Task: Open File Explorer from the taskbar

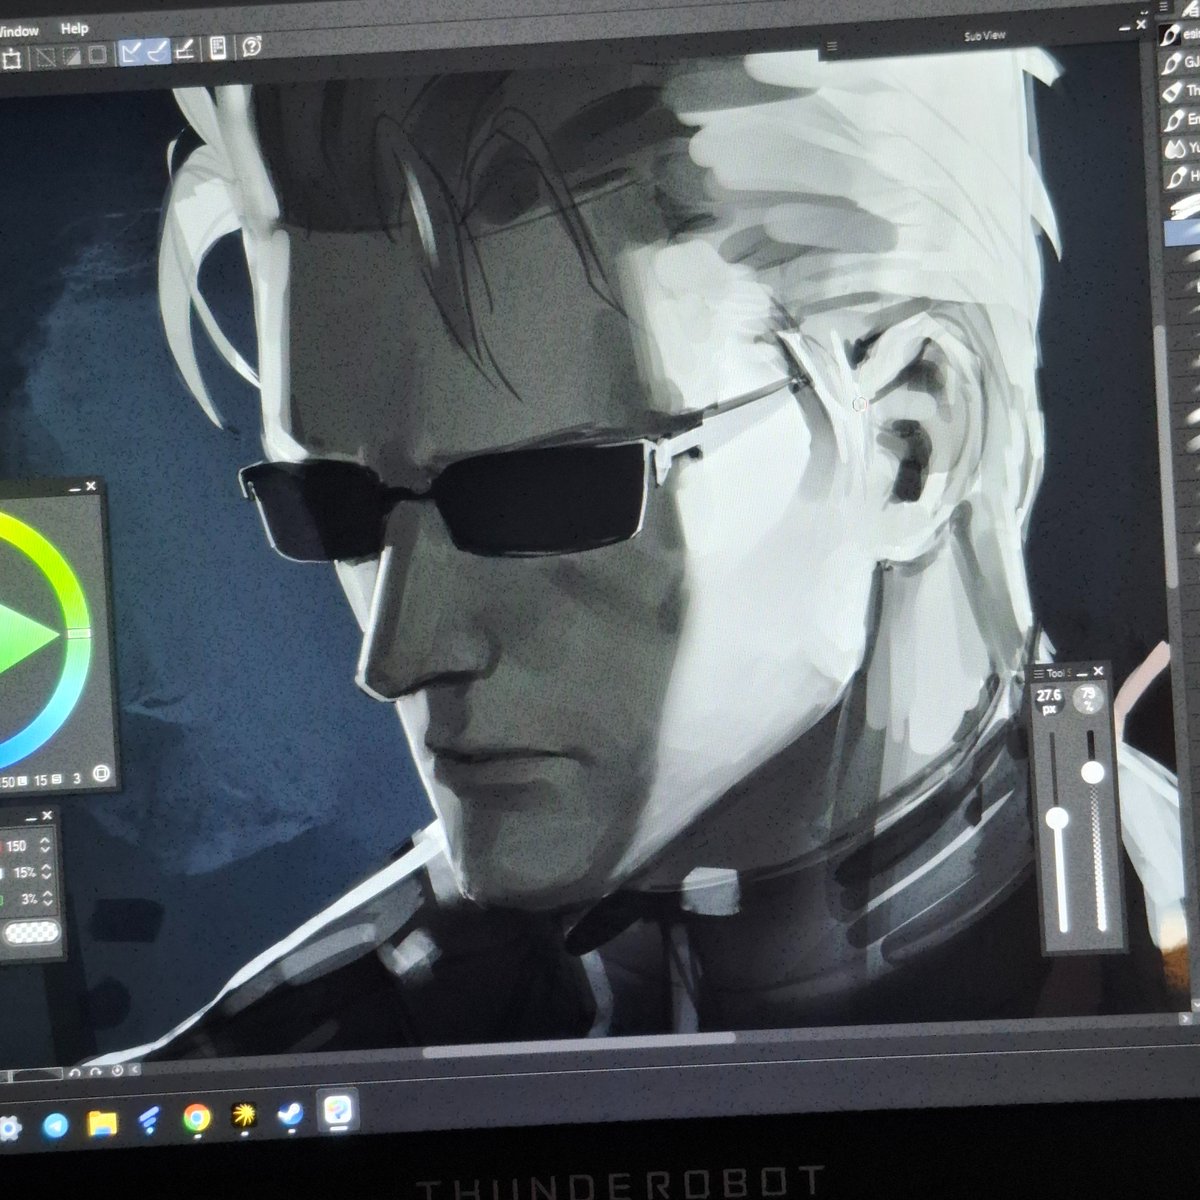Action: (x=102, y=1124)
